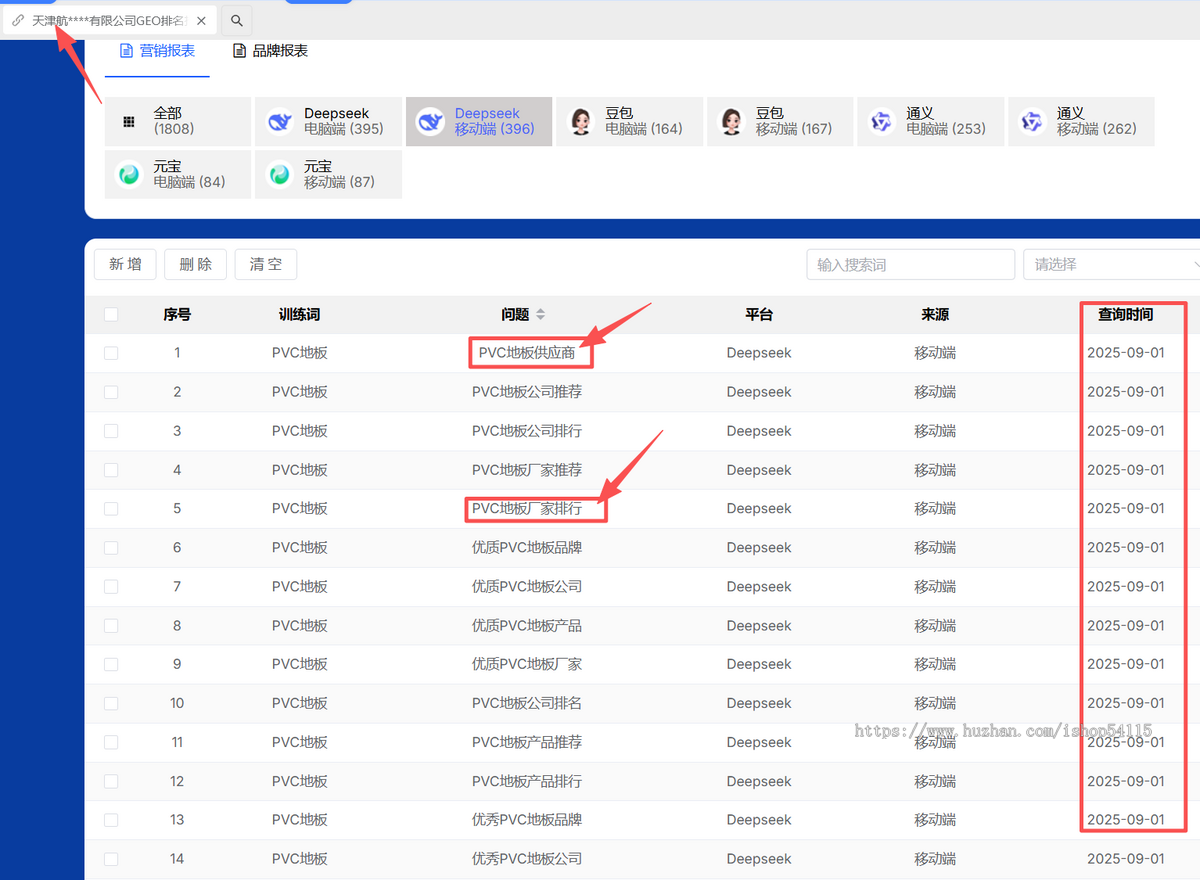
Task: Sort the table by the 问题 column
Action: 541,314
